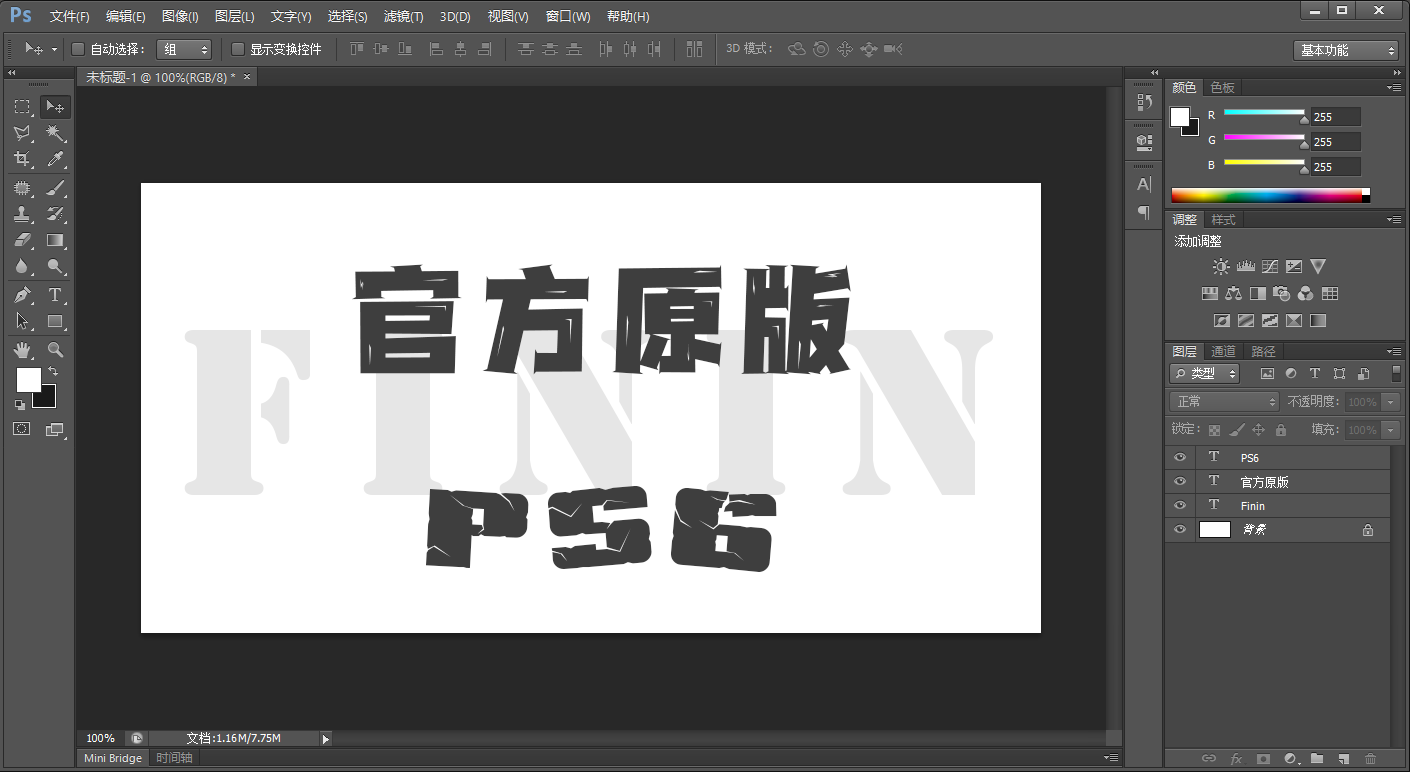The width and height of the screenshot is (1410, 772).
Task: Expand the 不透明度 slider arrow
Action: 1391,402
